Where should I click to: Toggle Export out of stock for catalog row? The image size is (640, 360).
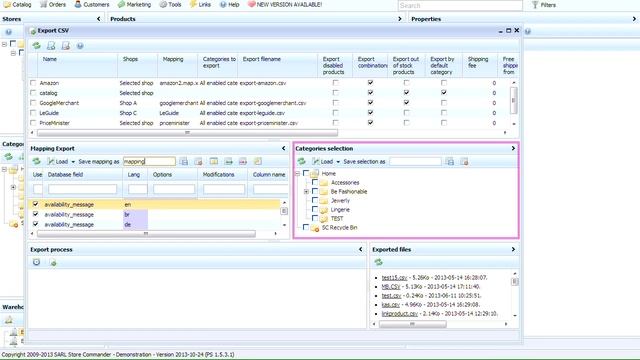(407, 93)
